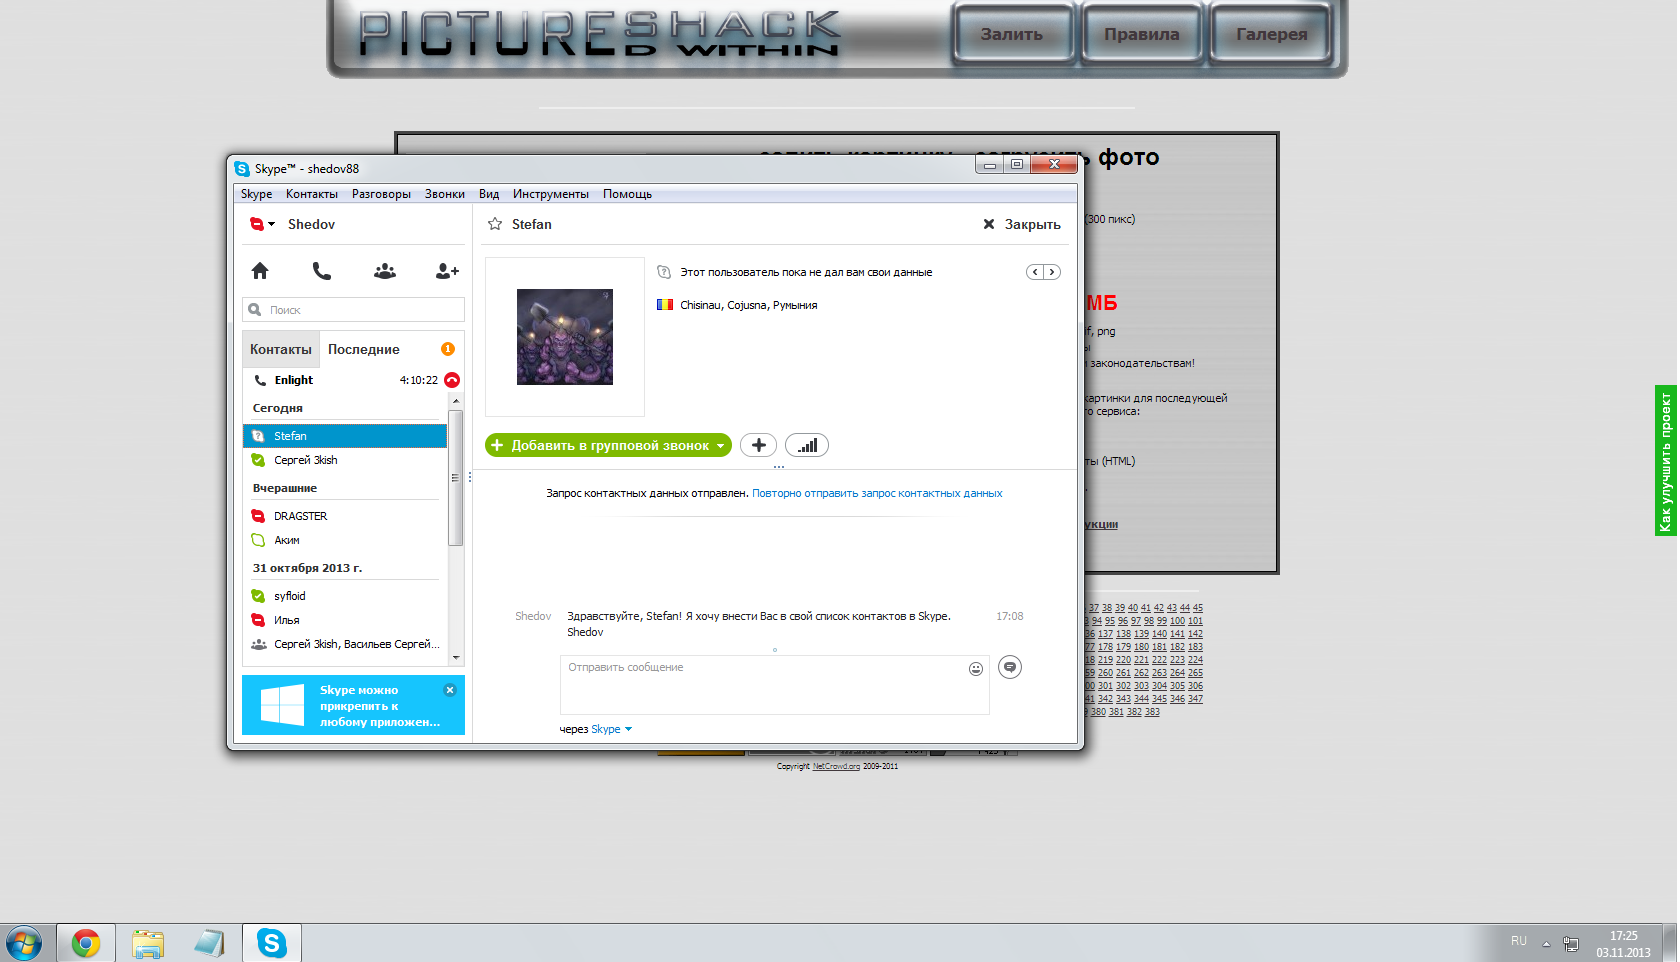The image size is (1680, 962).
Task: Select Аким contact
Action: click(345, 540)
